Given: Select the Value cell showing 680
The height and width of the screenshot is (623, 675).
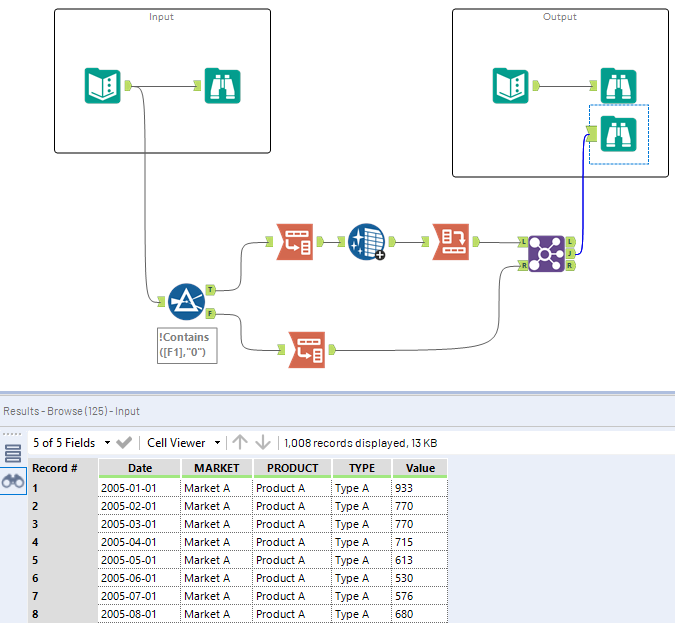Looking at the screenshot, I should click(x=420, y=614).
